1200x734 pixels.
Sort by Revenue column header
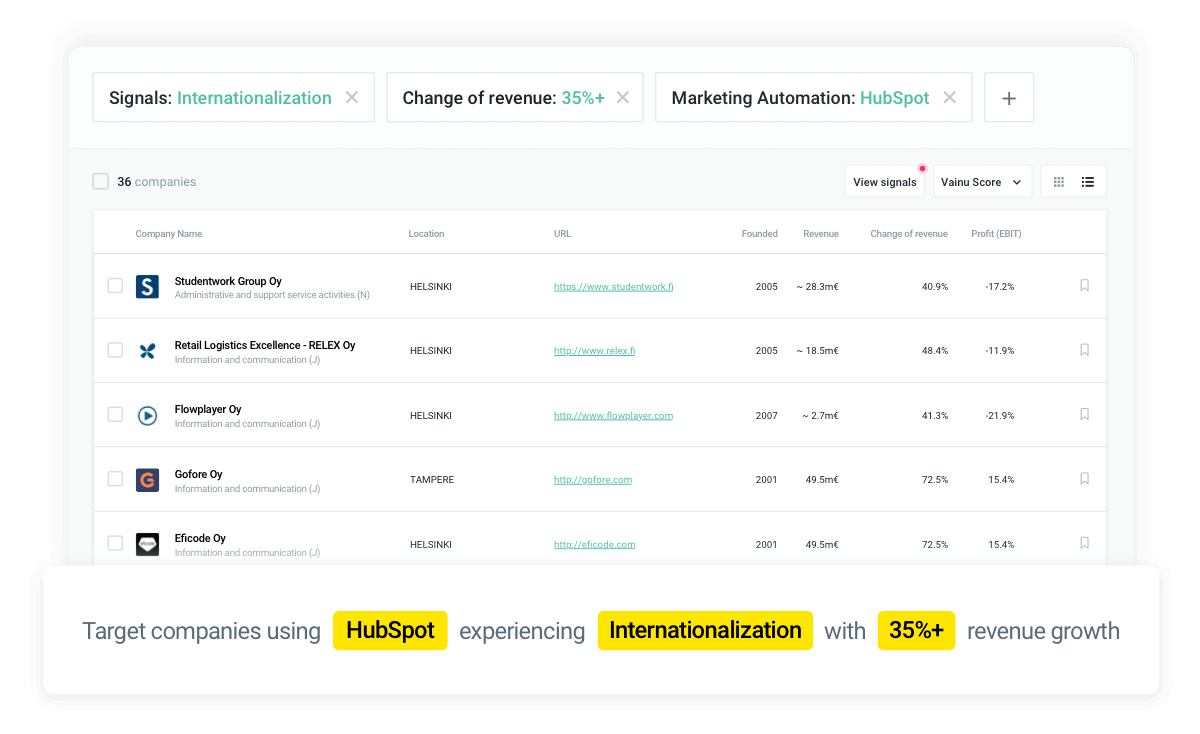pyautogui.click(x=820, y=234)
